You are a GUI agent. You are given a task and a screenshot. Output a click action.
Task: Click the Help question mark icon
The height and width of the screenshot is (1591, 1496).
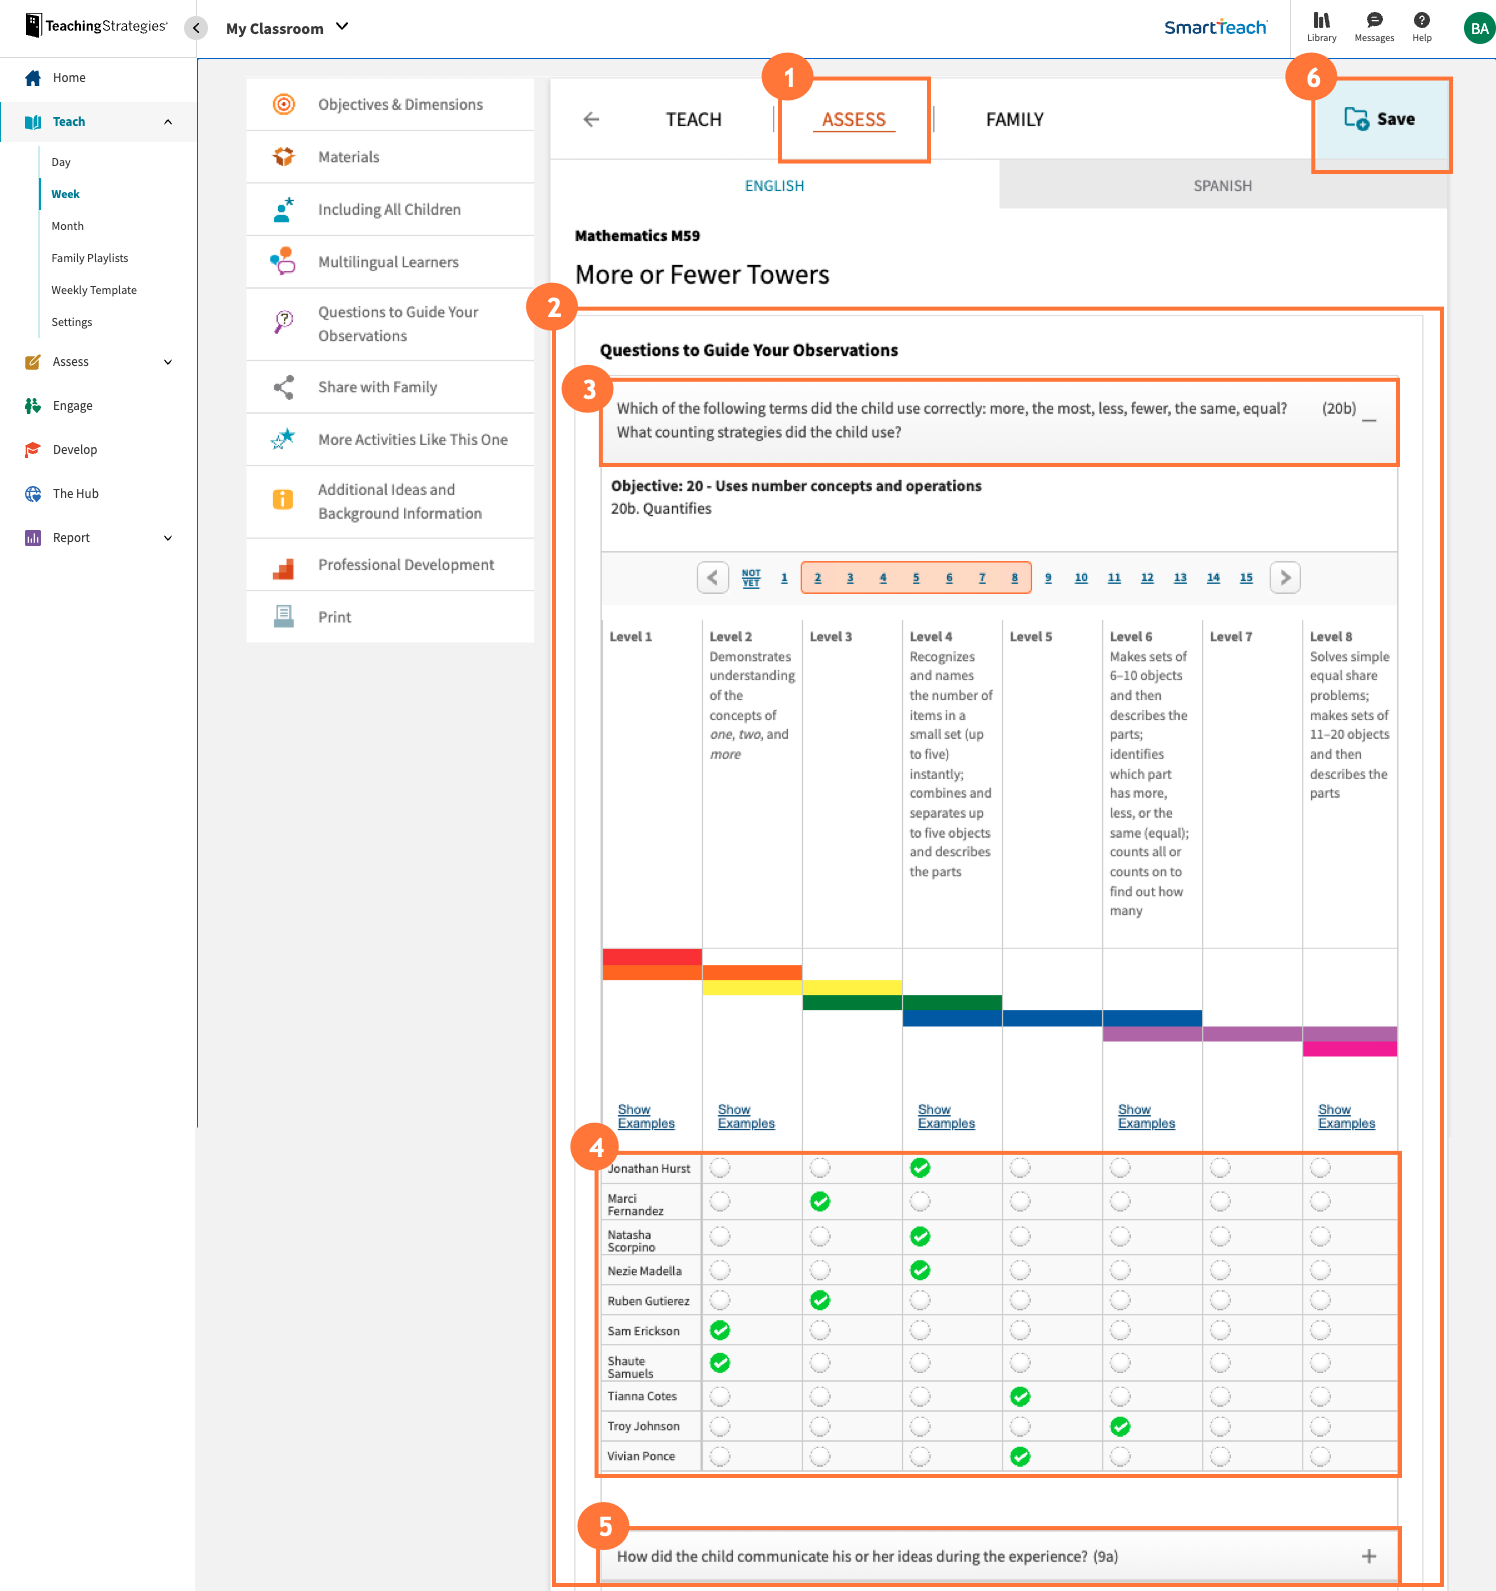tap(1421, 21)
